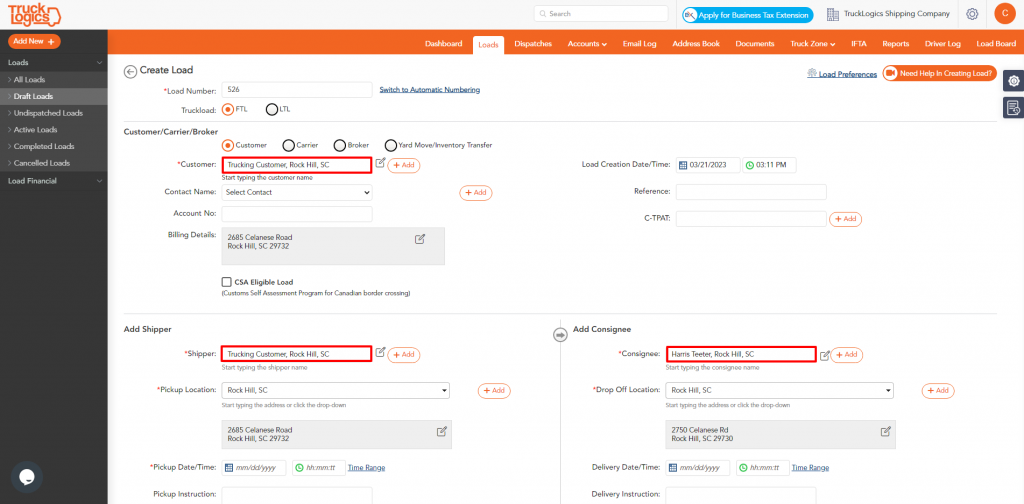Viewport: 1024px width, 504px height.
Task: Collapse the Loads sidebar section
Action: [x=54, y=63]
